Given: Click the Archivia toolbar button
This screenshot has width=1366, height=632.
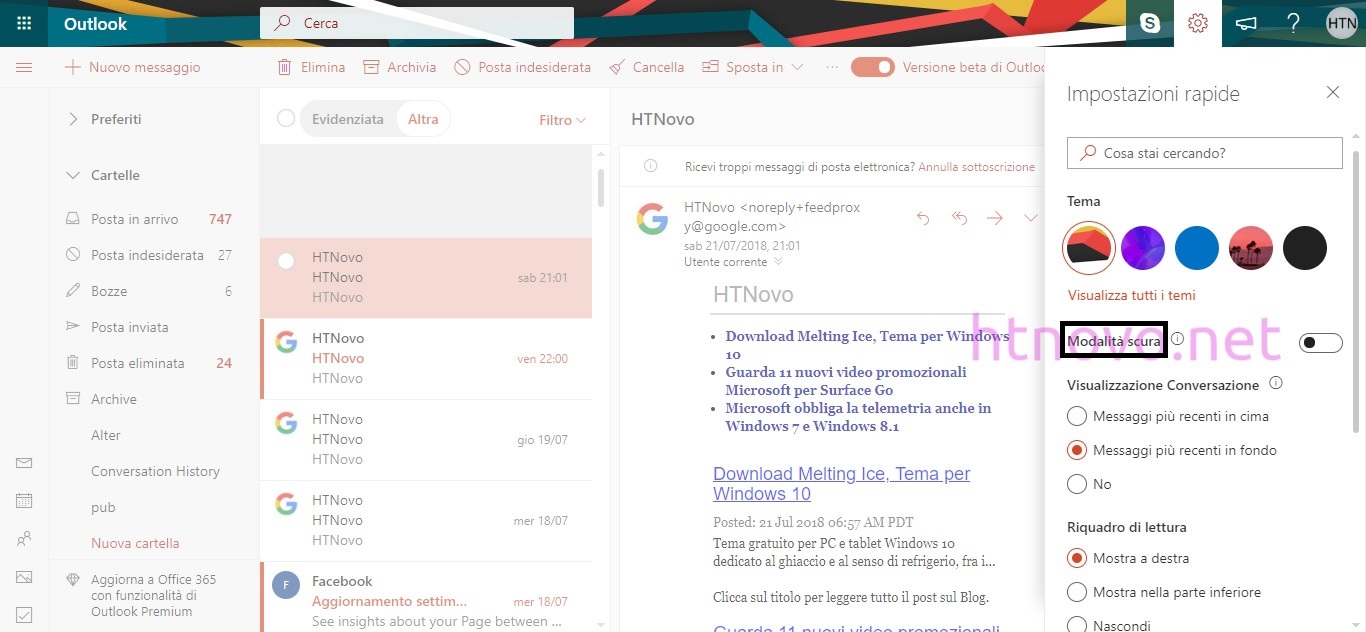Looking at the screenshot, I should (x=399, y=67).
